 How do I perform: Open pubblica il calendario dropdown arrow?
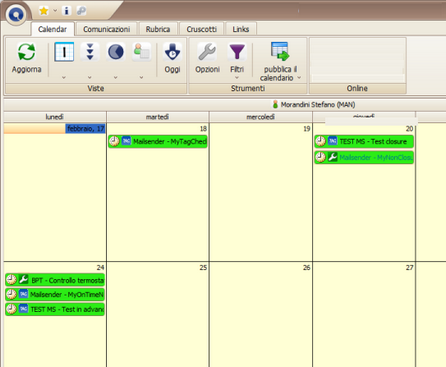(x=299, y=77)
